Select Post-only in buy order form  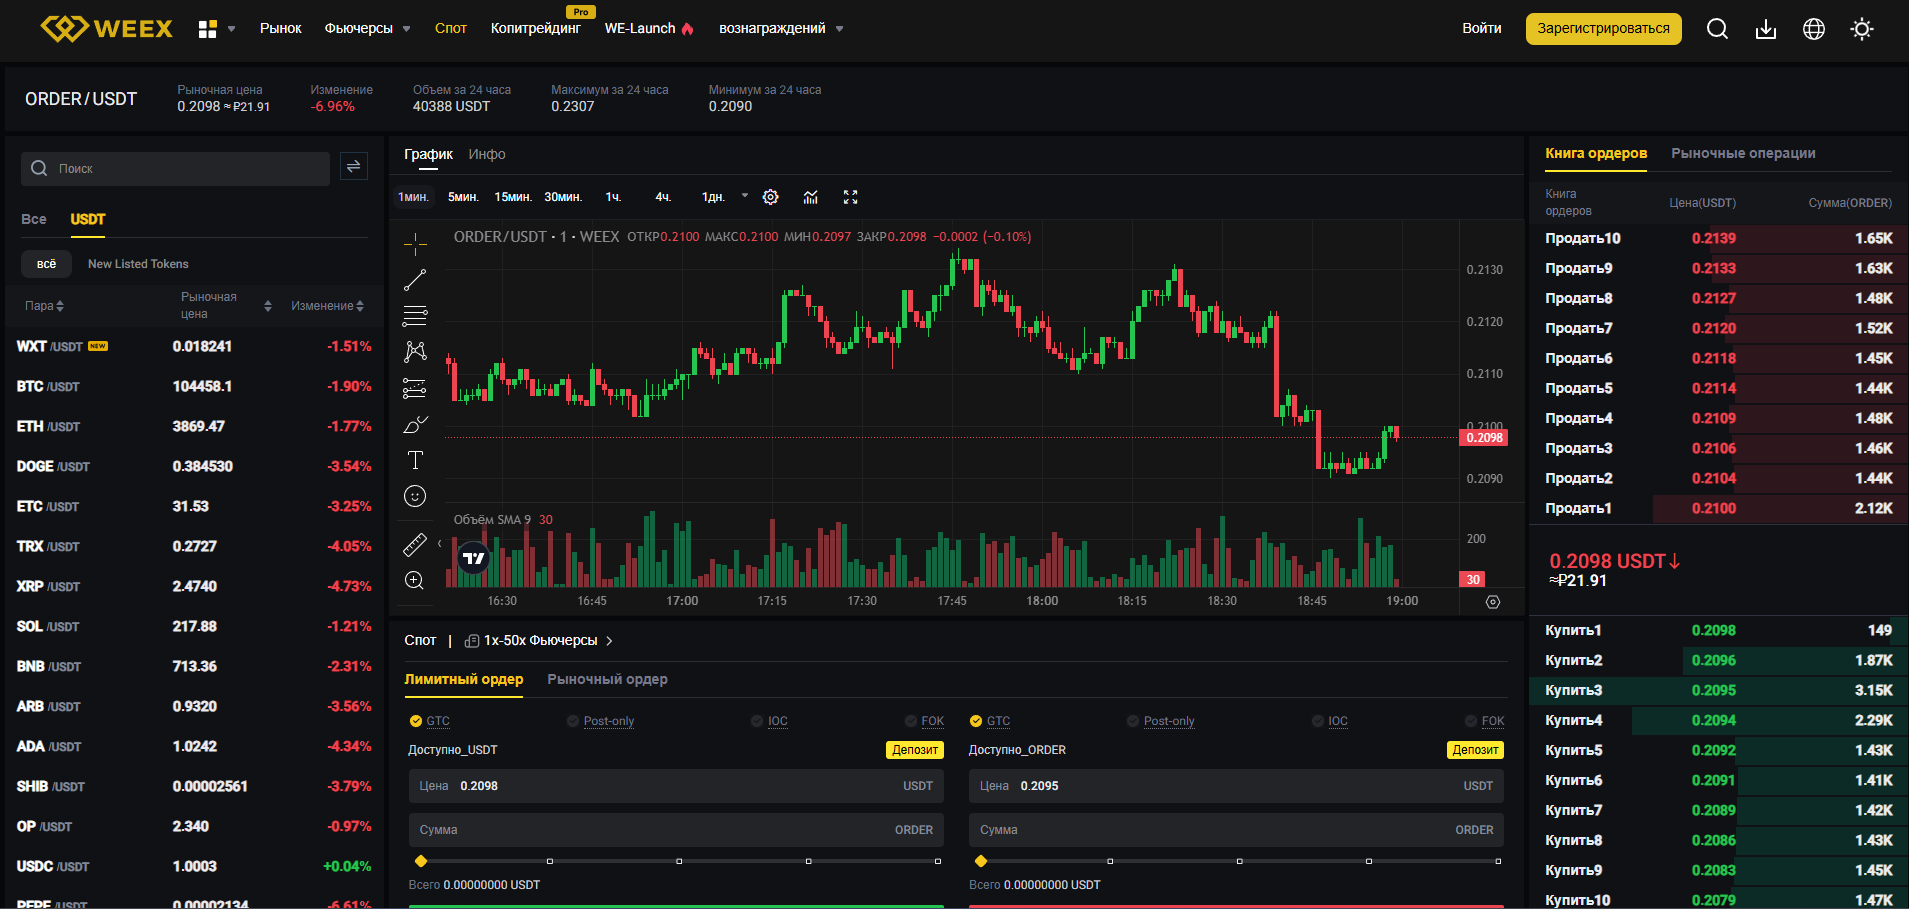(x=601, y=721)
